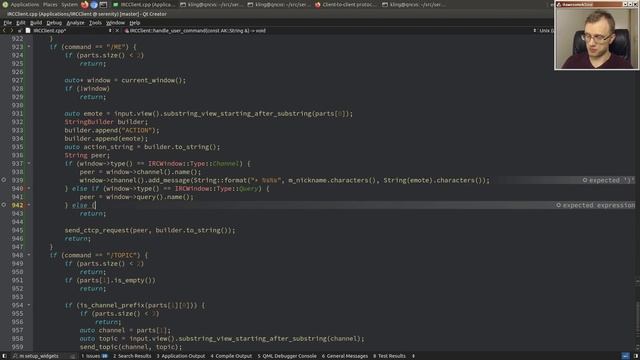
Task: Click the StringBuilder builder declaration
Action: point(106,122)
